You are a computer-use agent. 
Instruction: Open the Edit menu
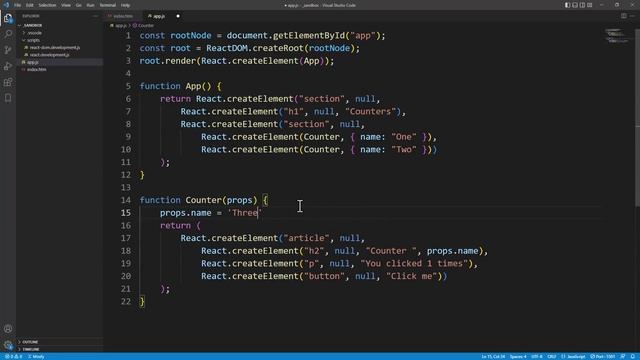(30, 5)
